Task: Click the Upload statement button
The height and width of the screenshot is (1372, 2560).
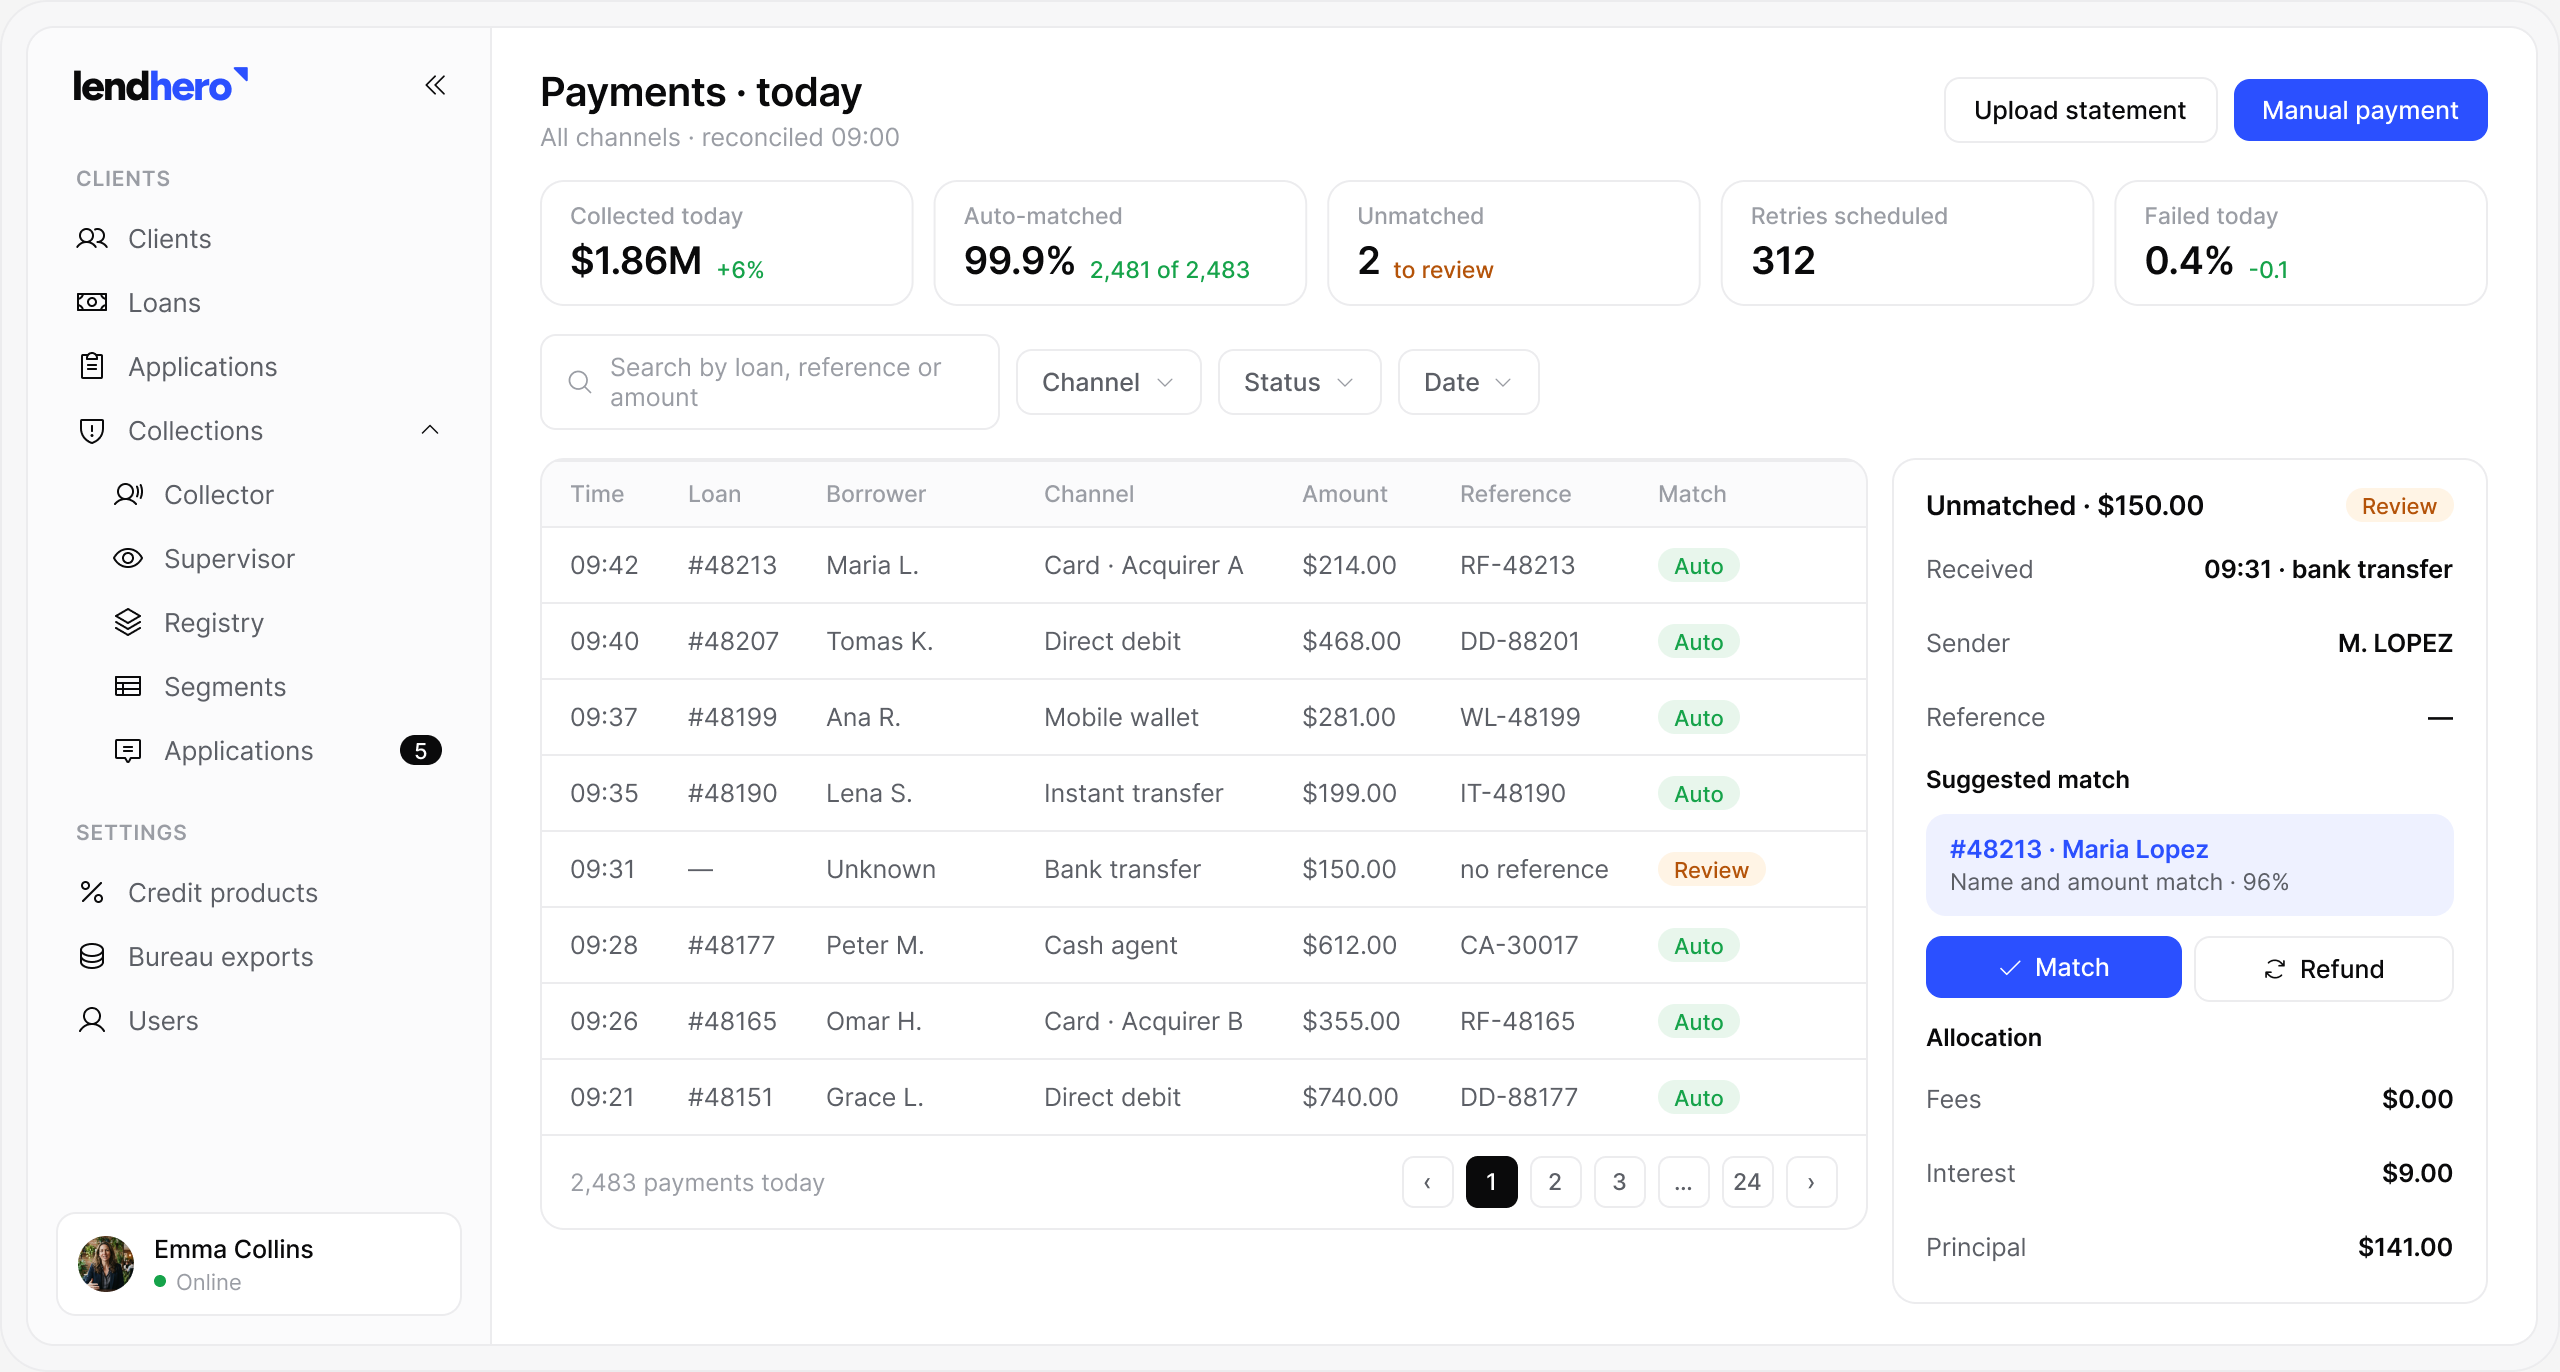Action: coord(2080,110)
